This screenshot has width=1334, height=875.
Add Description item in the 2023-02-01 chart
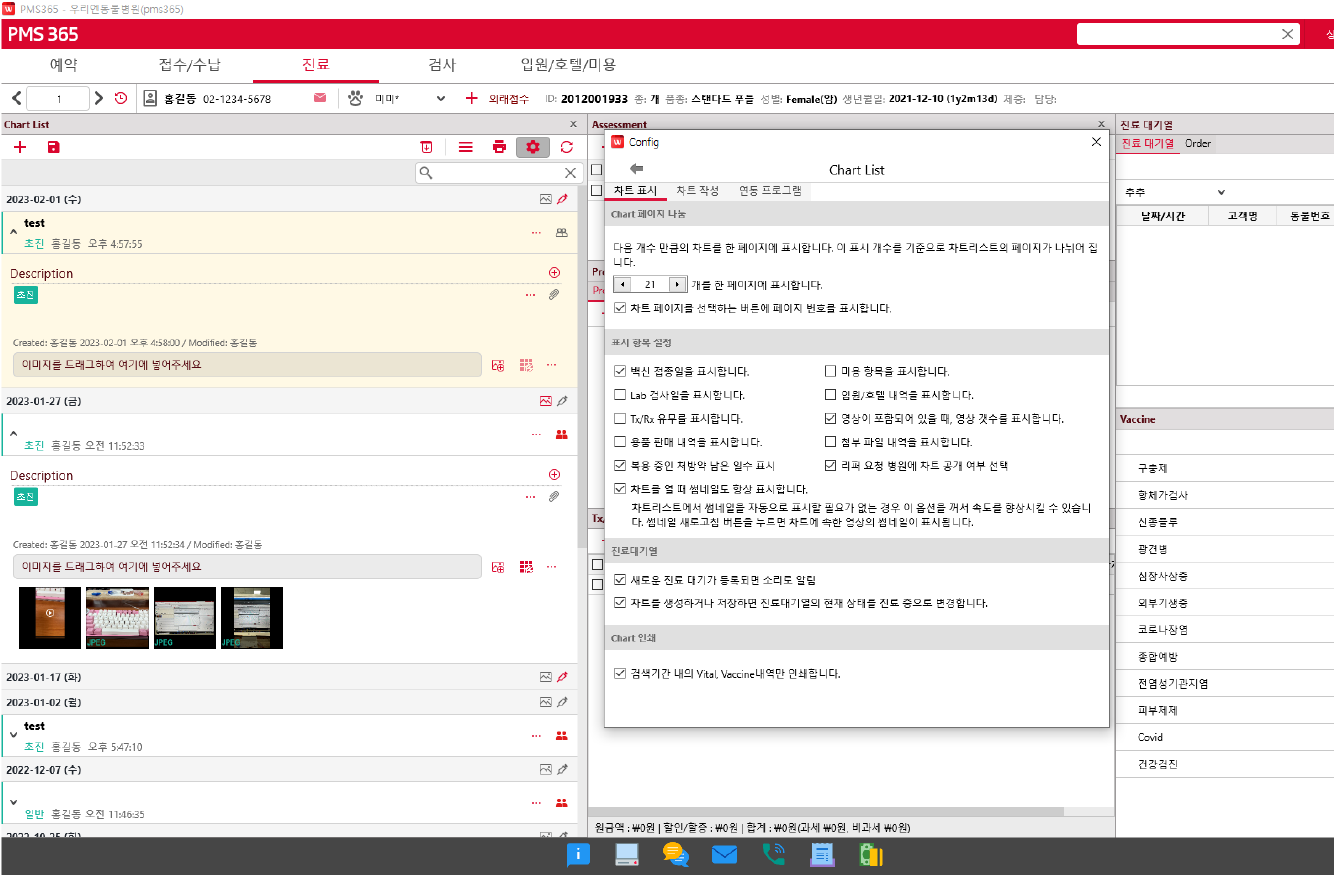(555, 273)
